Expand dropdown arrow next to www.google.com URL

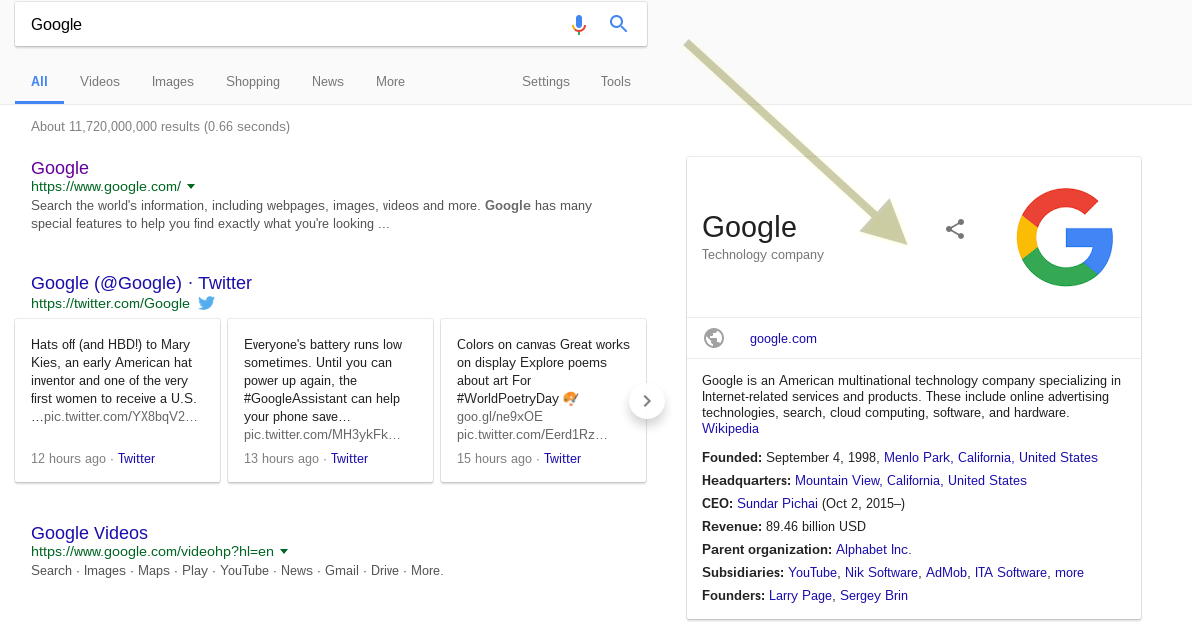(x=191, y=186)
